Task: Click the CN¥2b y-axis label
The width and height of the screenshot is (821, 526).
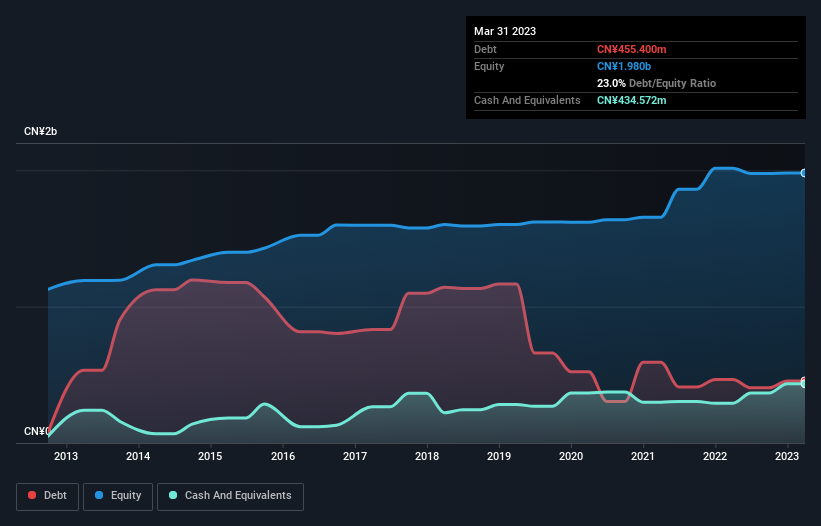Action: 40,131
